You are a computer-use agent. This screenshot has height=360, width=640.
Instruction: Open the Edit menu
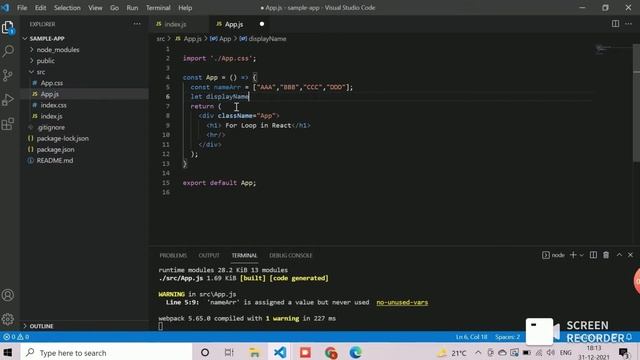coord(40,8)
